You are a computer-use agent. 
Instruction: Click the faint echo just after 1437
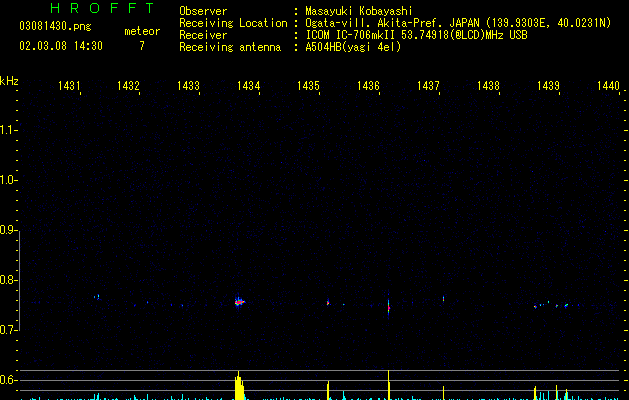pyautogui.click(x=443, y=298)
